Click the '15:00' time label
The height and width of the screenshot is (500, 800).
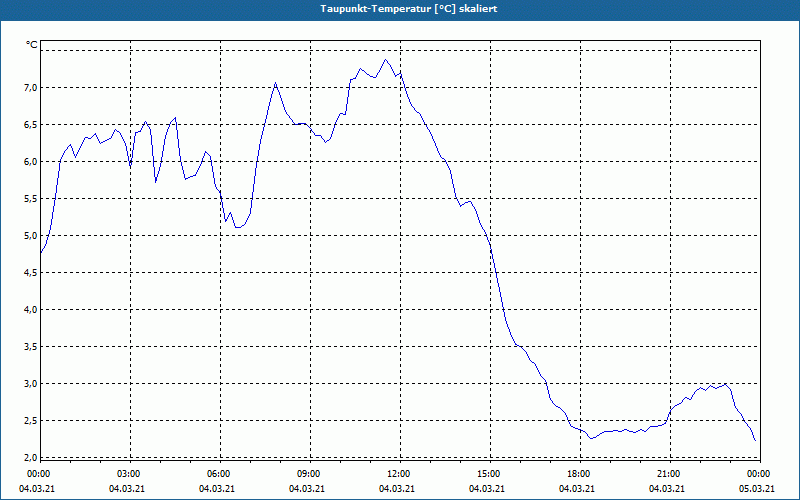tap(489, 474)
